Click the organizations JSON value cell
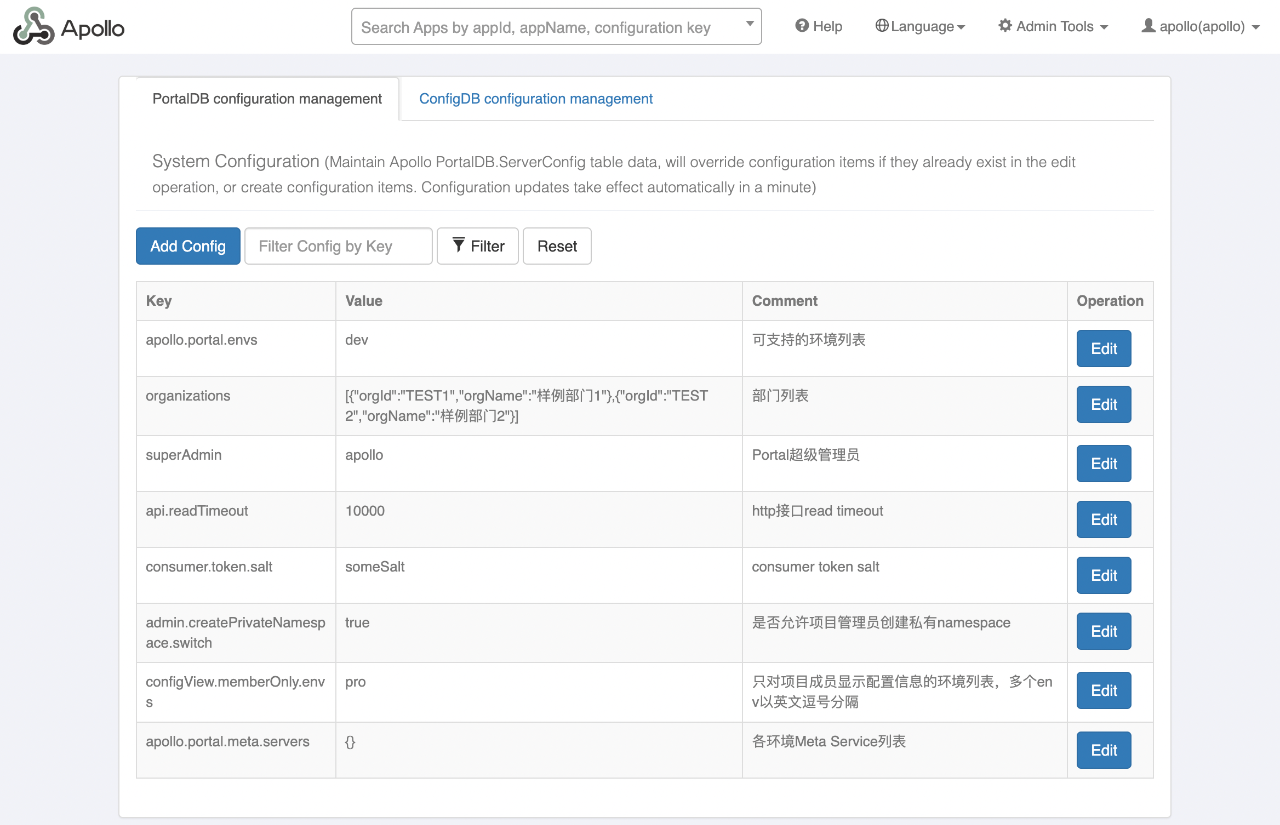 pos(539,406)
